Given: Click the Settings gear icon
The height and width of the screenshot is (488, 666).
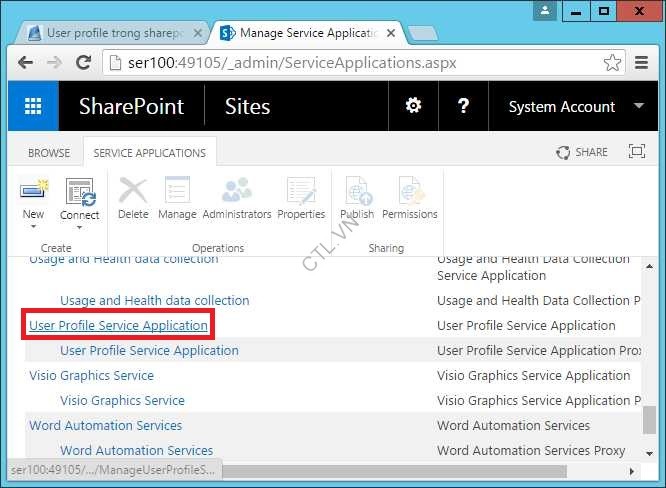Looking at the screenshot, I should 412,107.
